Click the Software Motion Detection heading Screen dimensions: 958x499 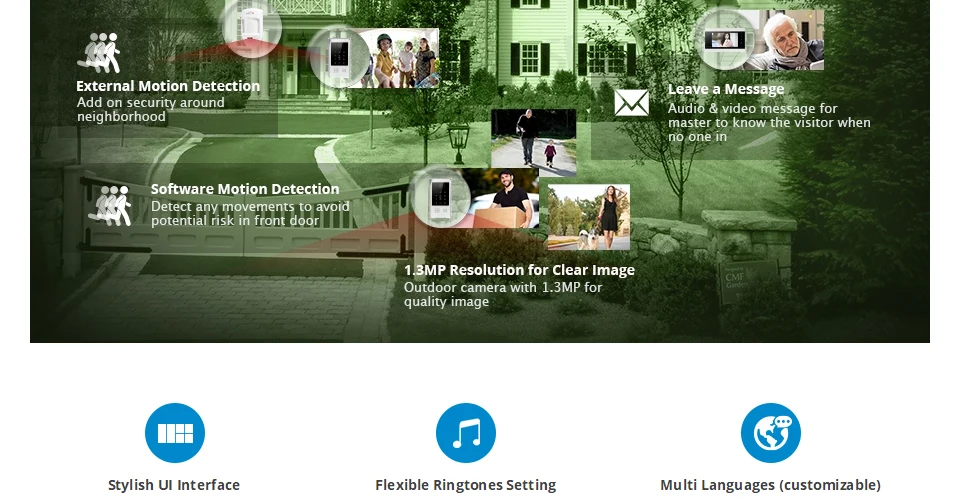click(x=245, y=189)
